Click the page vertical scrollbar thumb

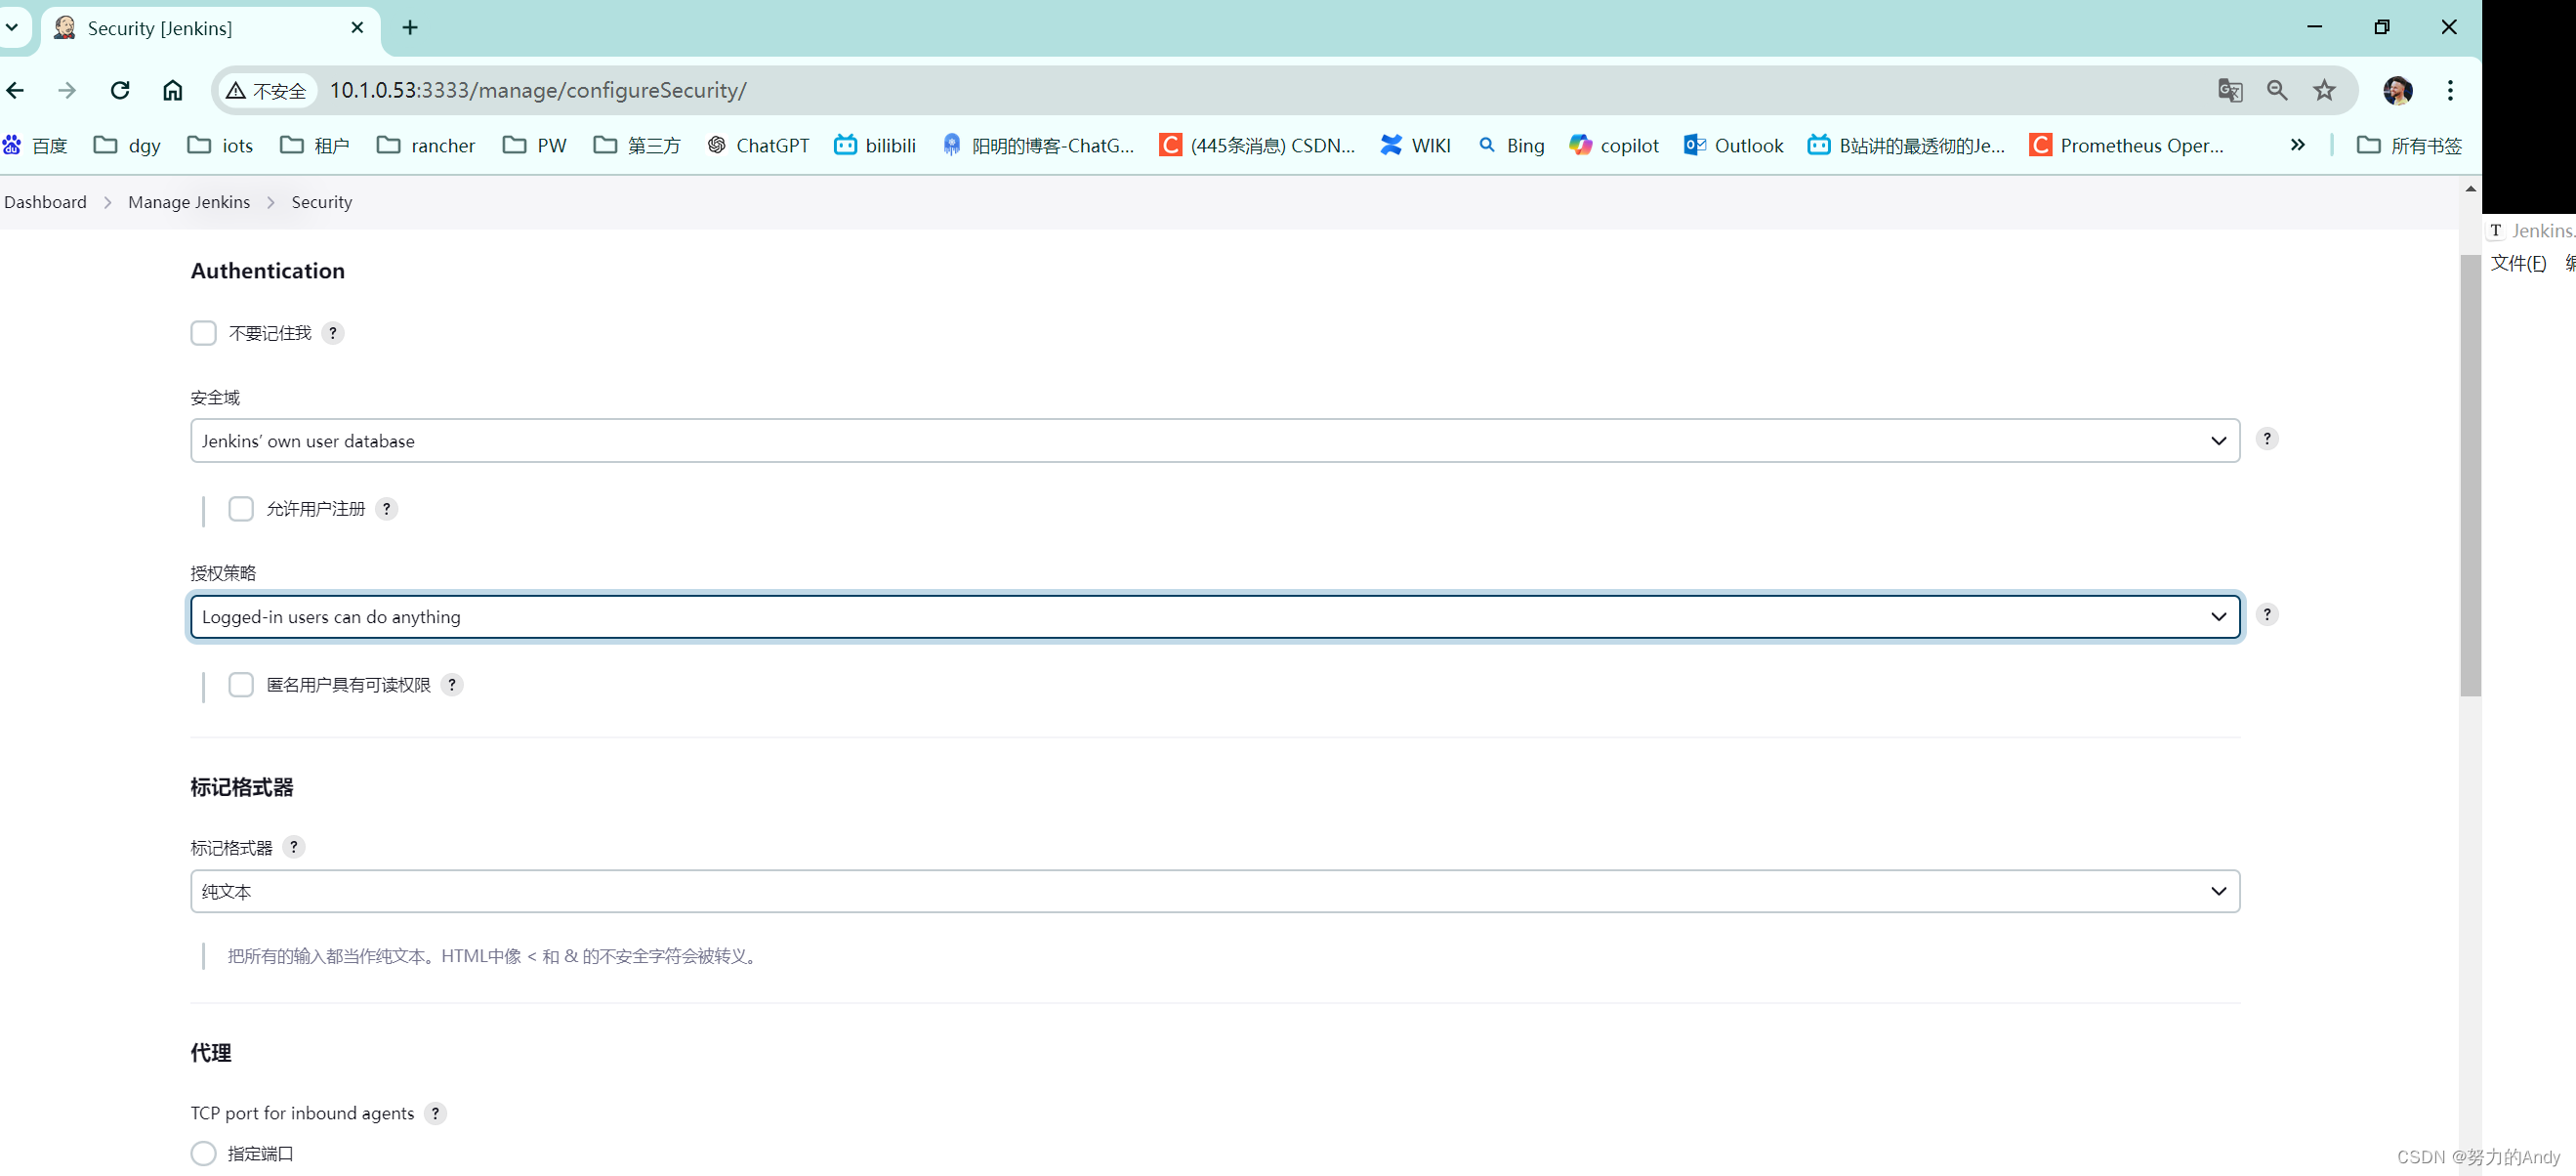coord(2470,475)
